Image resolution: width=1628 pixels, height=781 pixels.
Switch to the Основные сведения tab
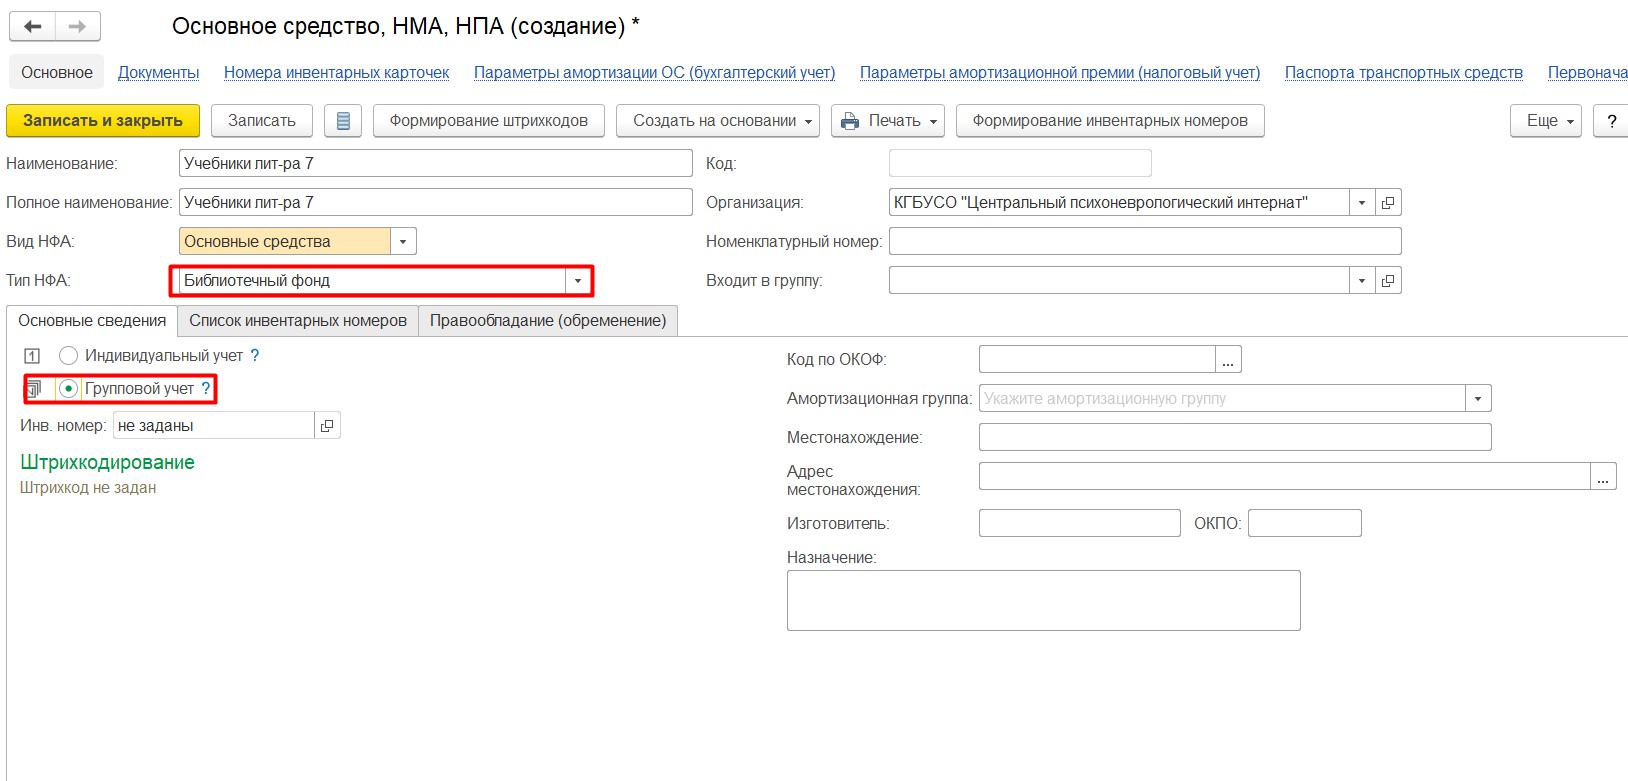point(92,321)
